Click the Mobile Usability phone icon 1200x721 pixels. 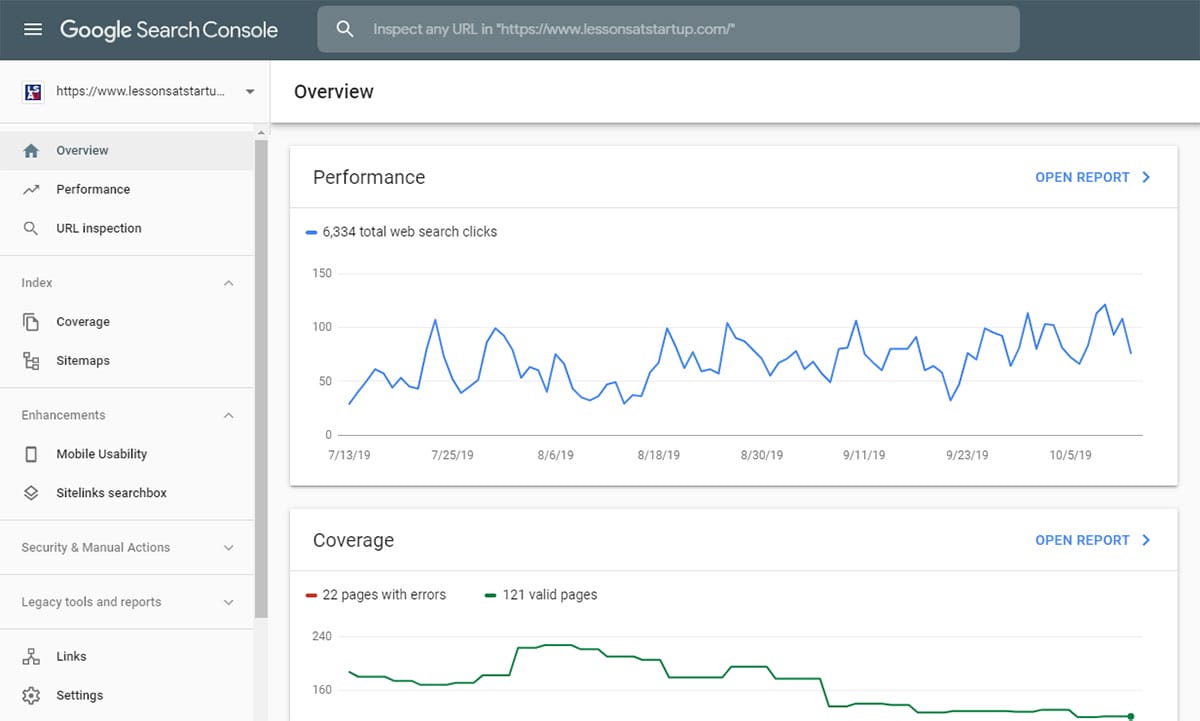[31, 454]
